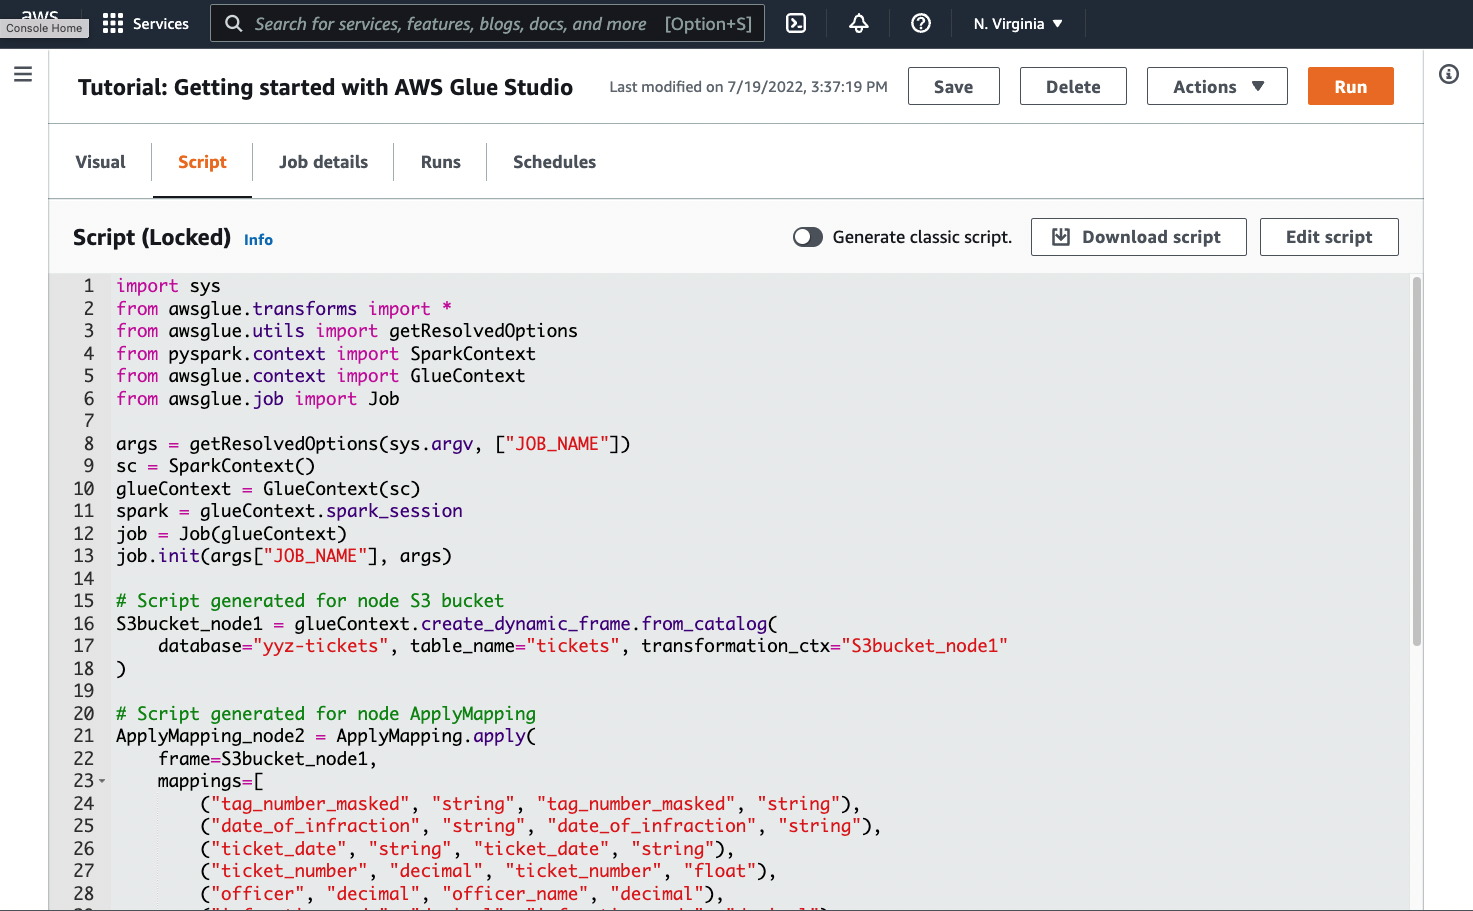Open the info panel on the right edge
Image resolution: width=1473 pixels, height=911 pixels.
point(1448,74)
